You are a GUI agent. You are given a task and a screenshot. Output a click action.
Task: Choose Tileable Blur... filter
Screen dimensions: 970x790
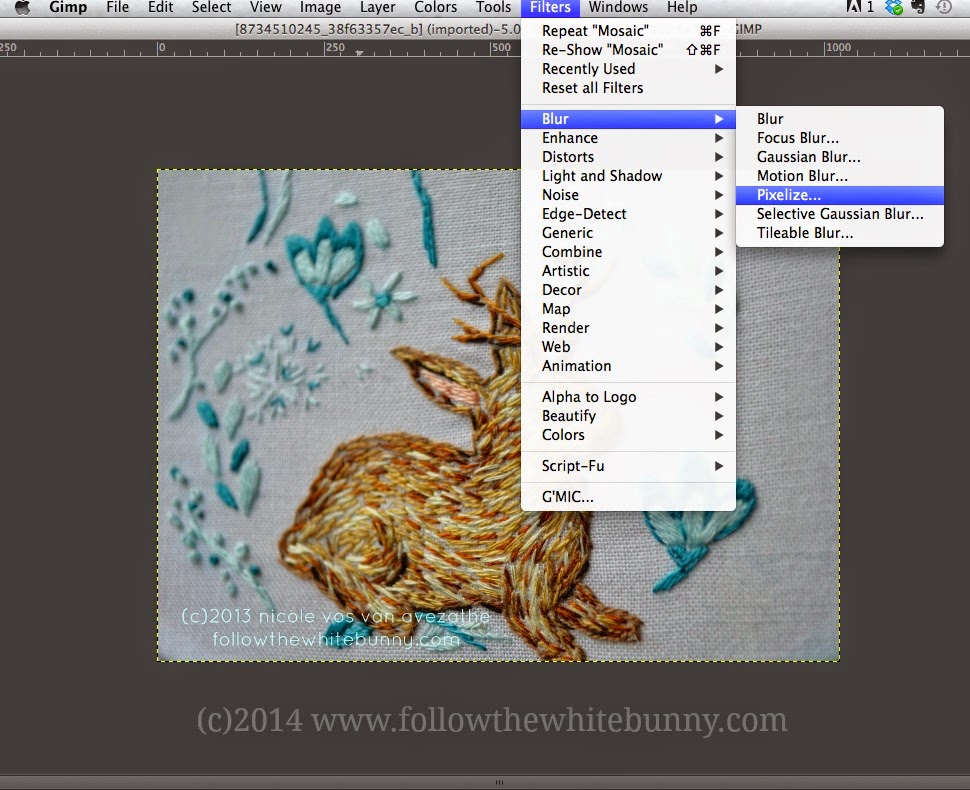[839, 233]
